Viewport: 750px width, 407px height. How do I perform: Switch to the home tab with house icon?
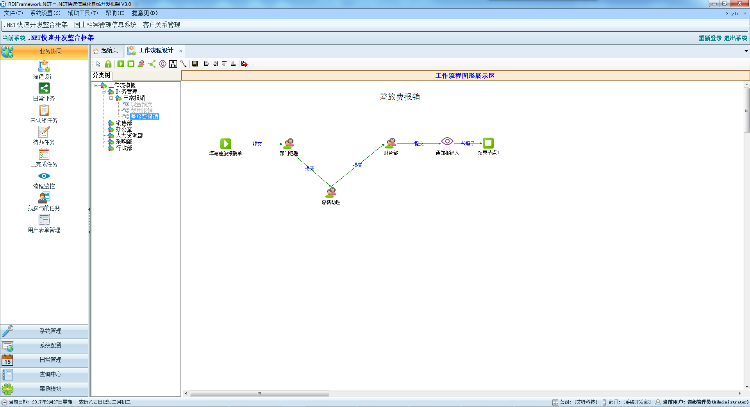click(106, 51)
